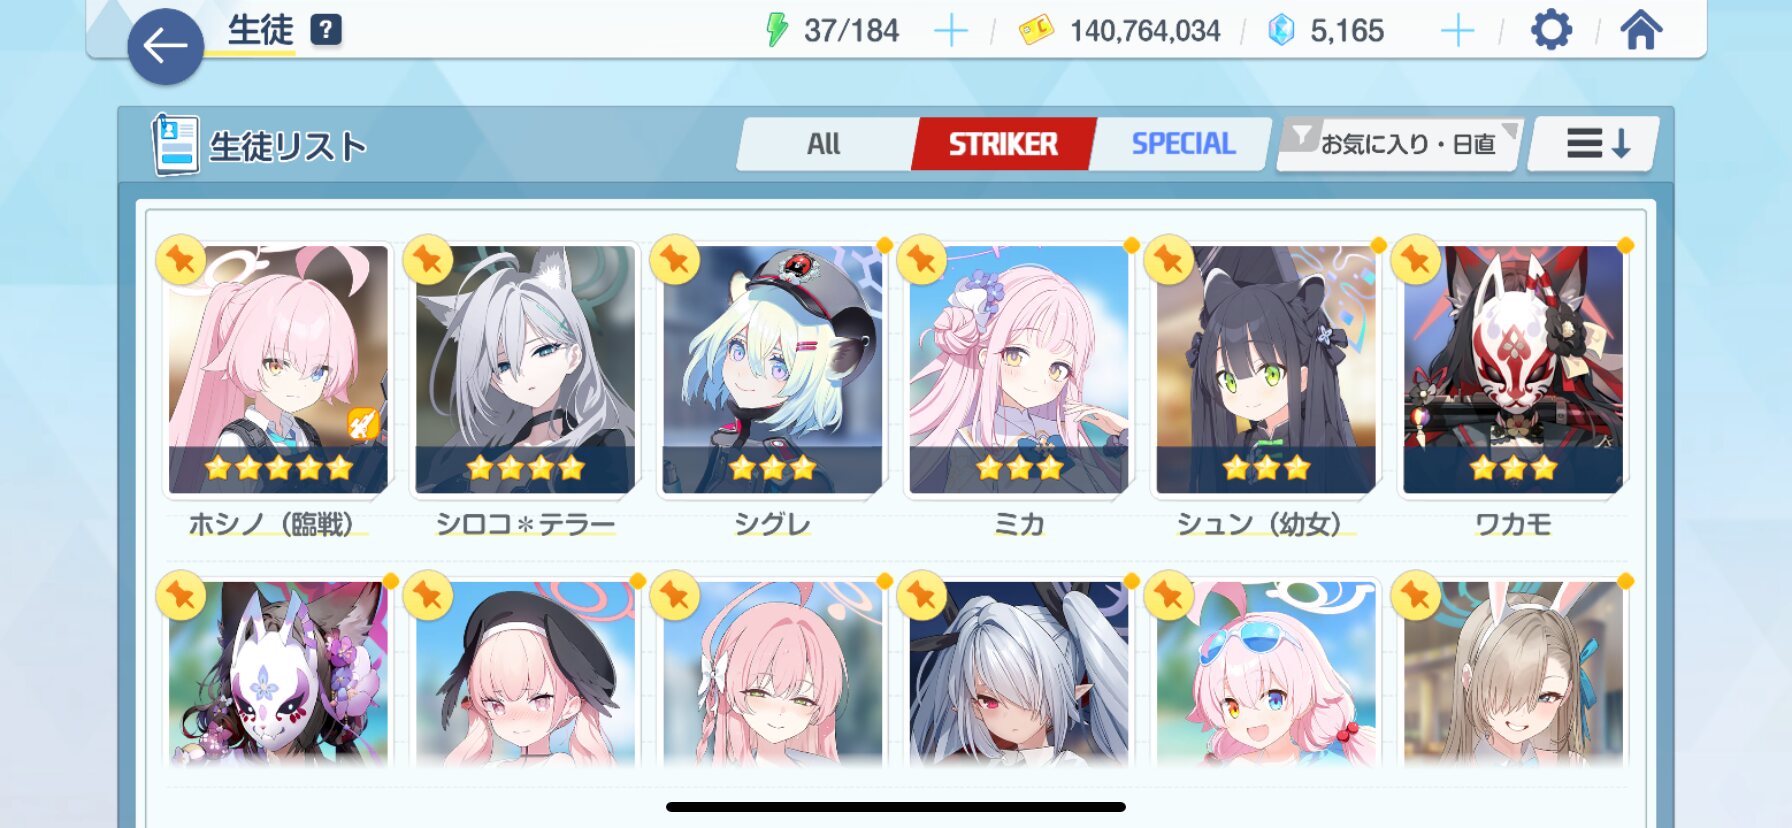Open the help question mark icon
The image size is (1792, 828).
pyautogui.click(x=326, y=30)
